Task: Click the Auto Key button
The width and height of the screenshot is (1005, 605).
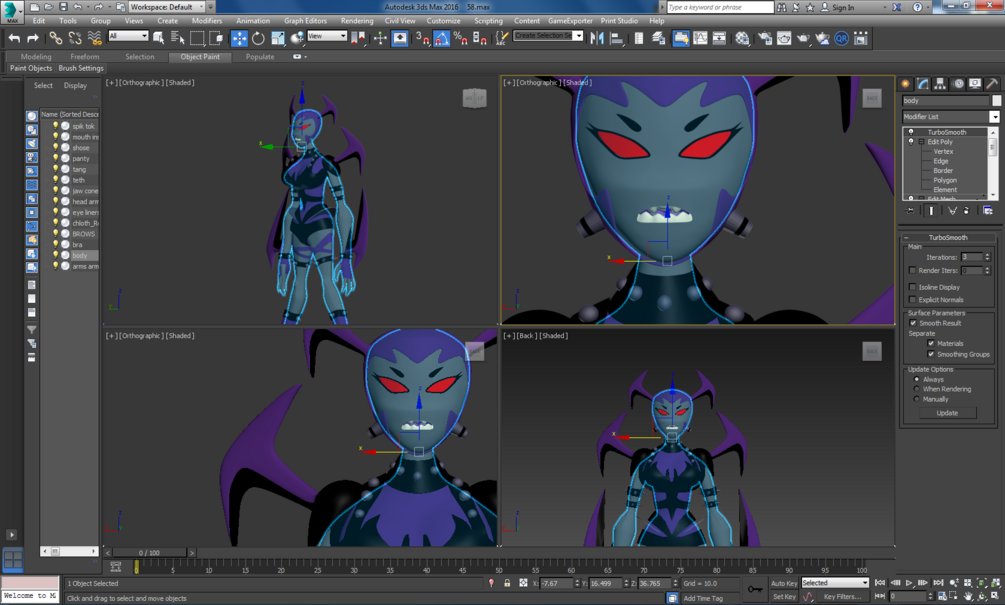Action: pyautogui.click(x=783, y=583)
